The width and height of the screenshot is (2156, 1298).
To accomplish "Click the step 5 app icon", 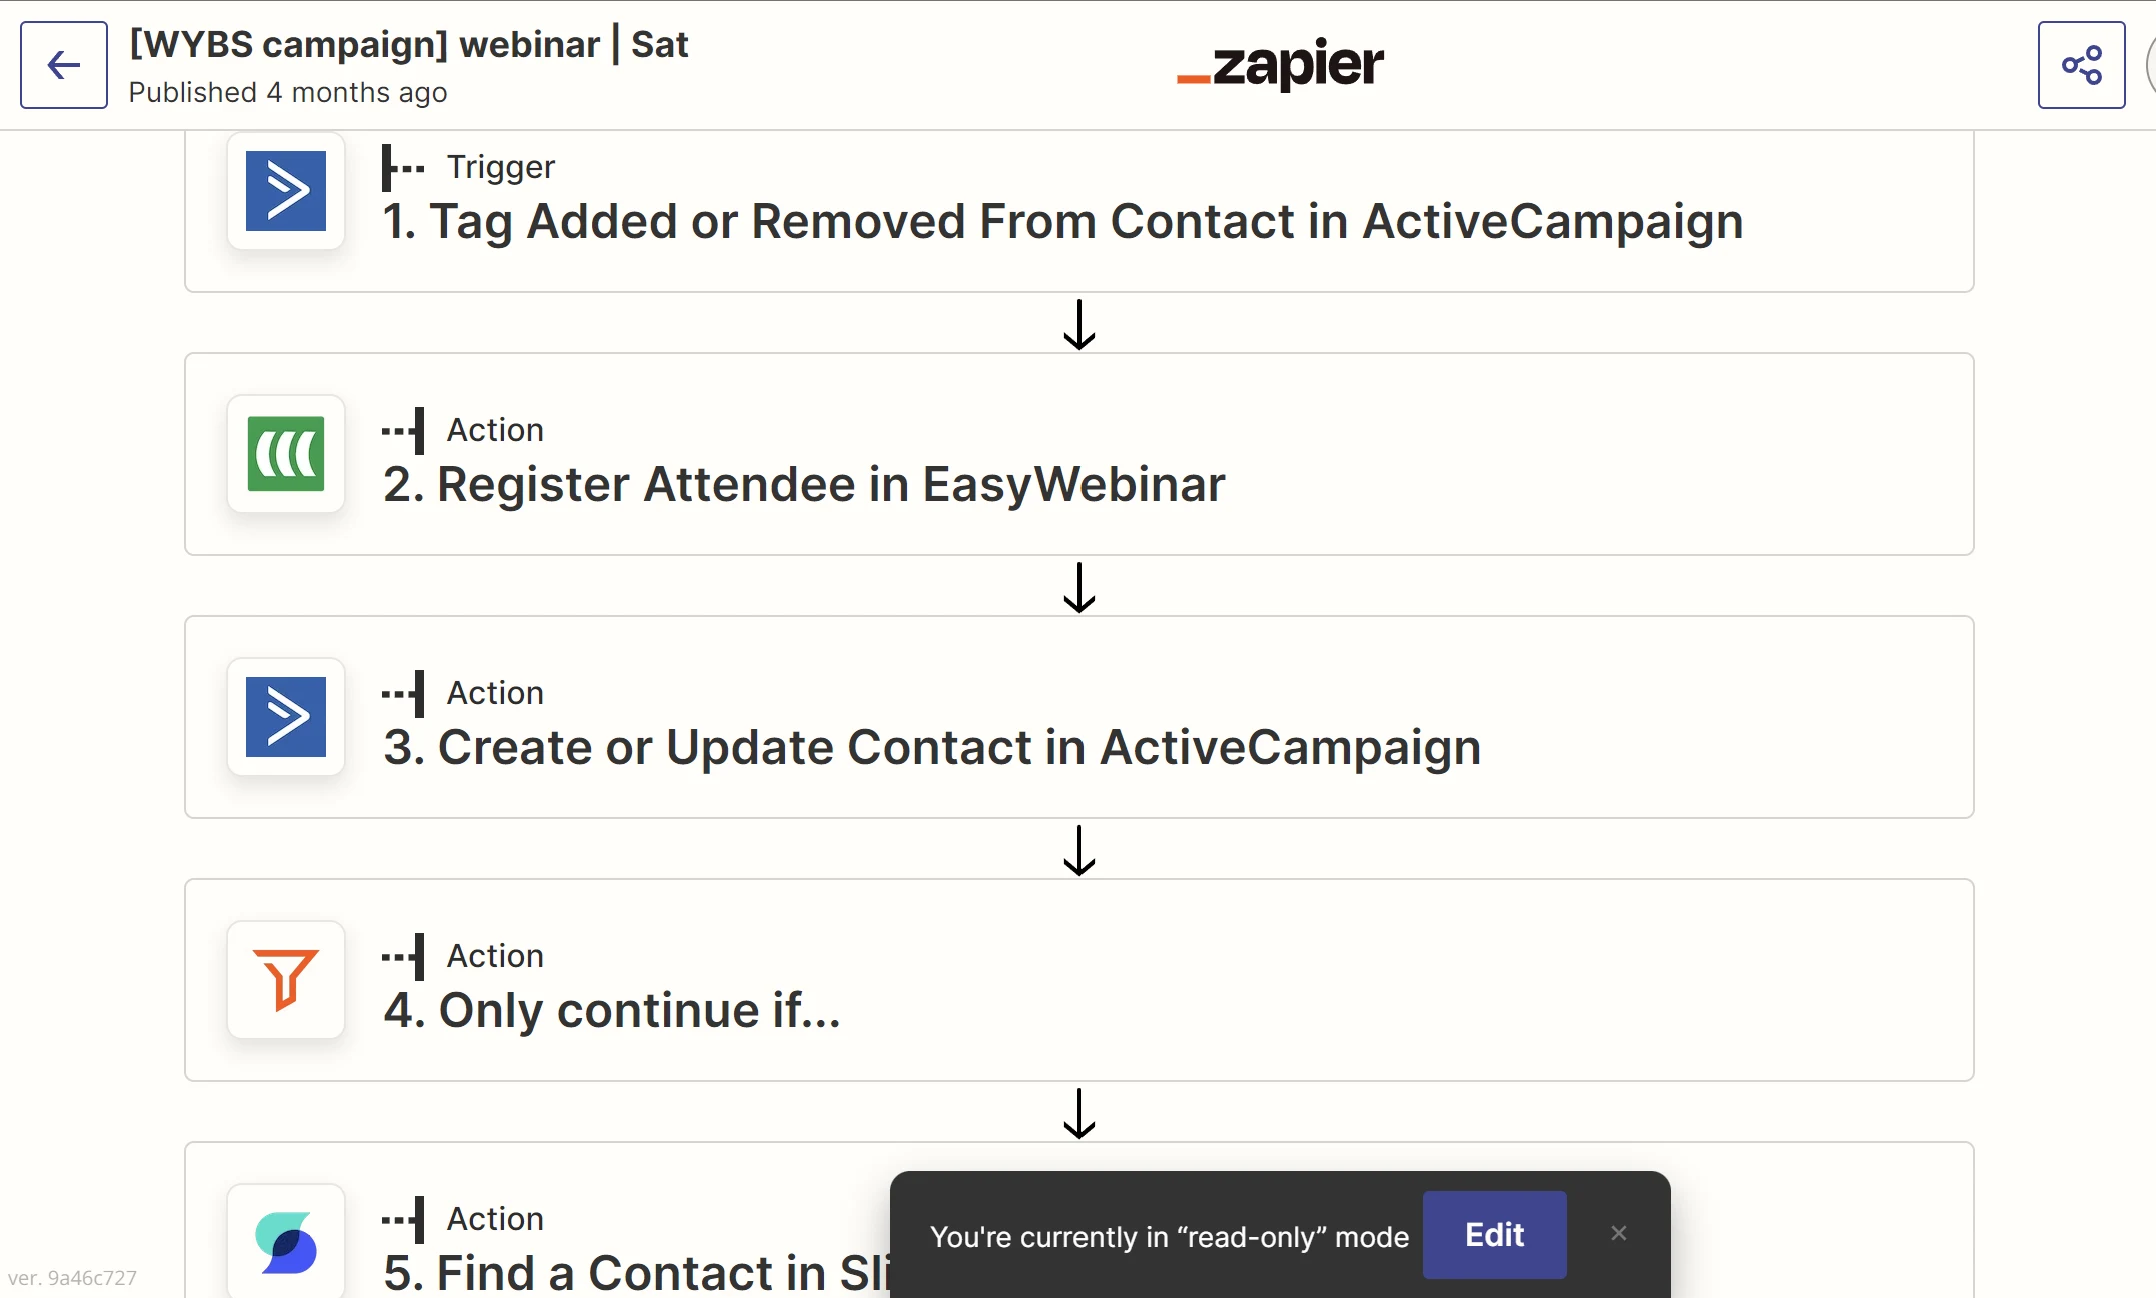I will pos(286,1243).
